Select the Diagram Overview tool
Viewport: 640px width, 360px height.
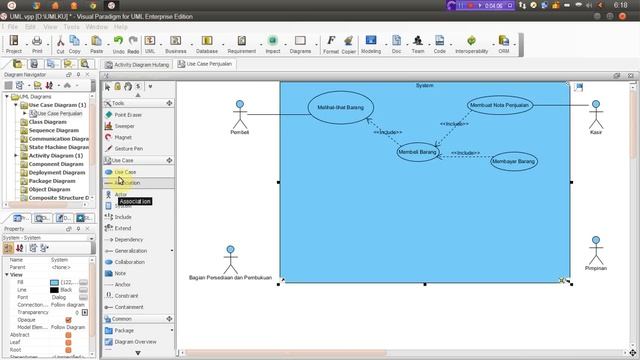click(138, 342)
